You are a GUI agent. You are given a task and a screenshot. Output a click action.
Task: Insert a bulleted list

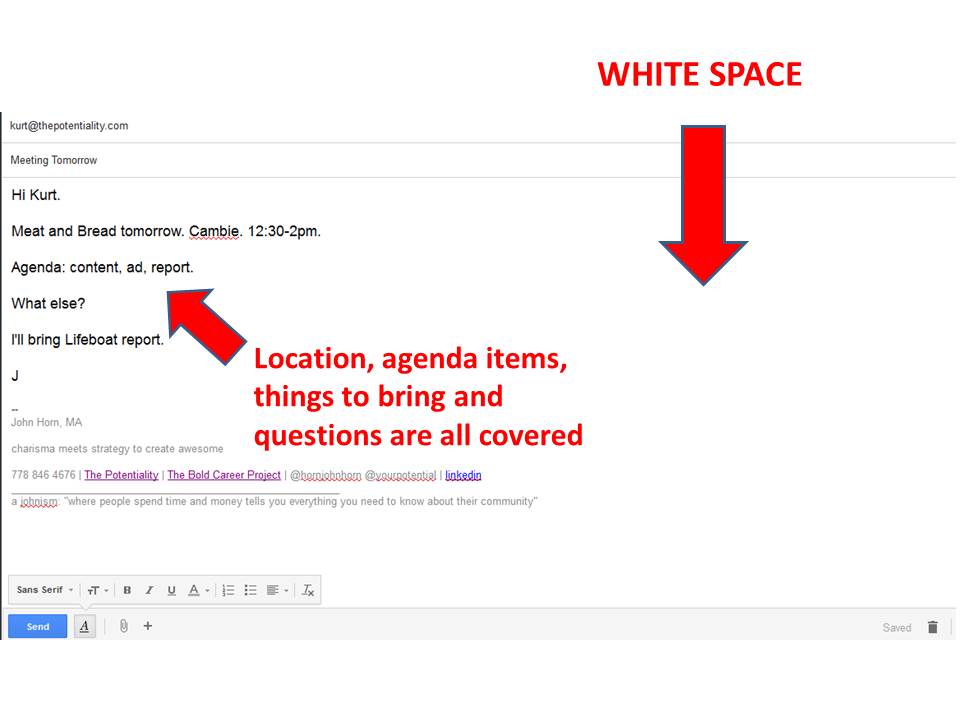[x=250, y=590]
